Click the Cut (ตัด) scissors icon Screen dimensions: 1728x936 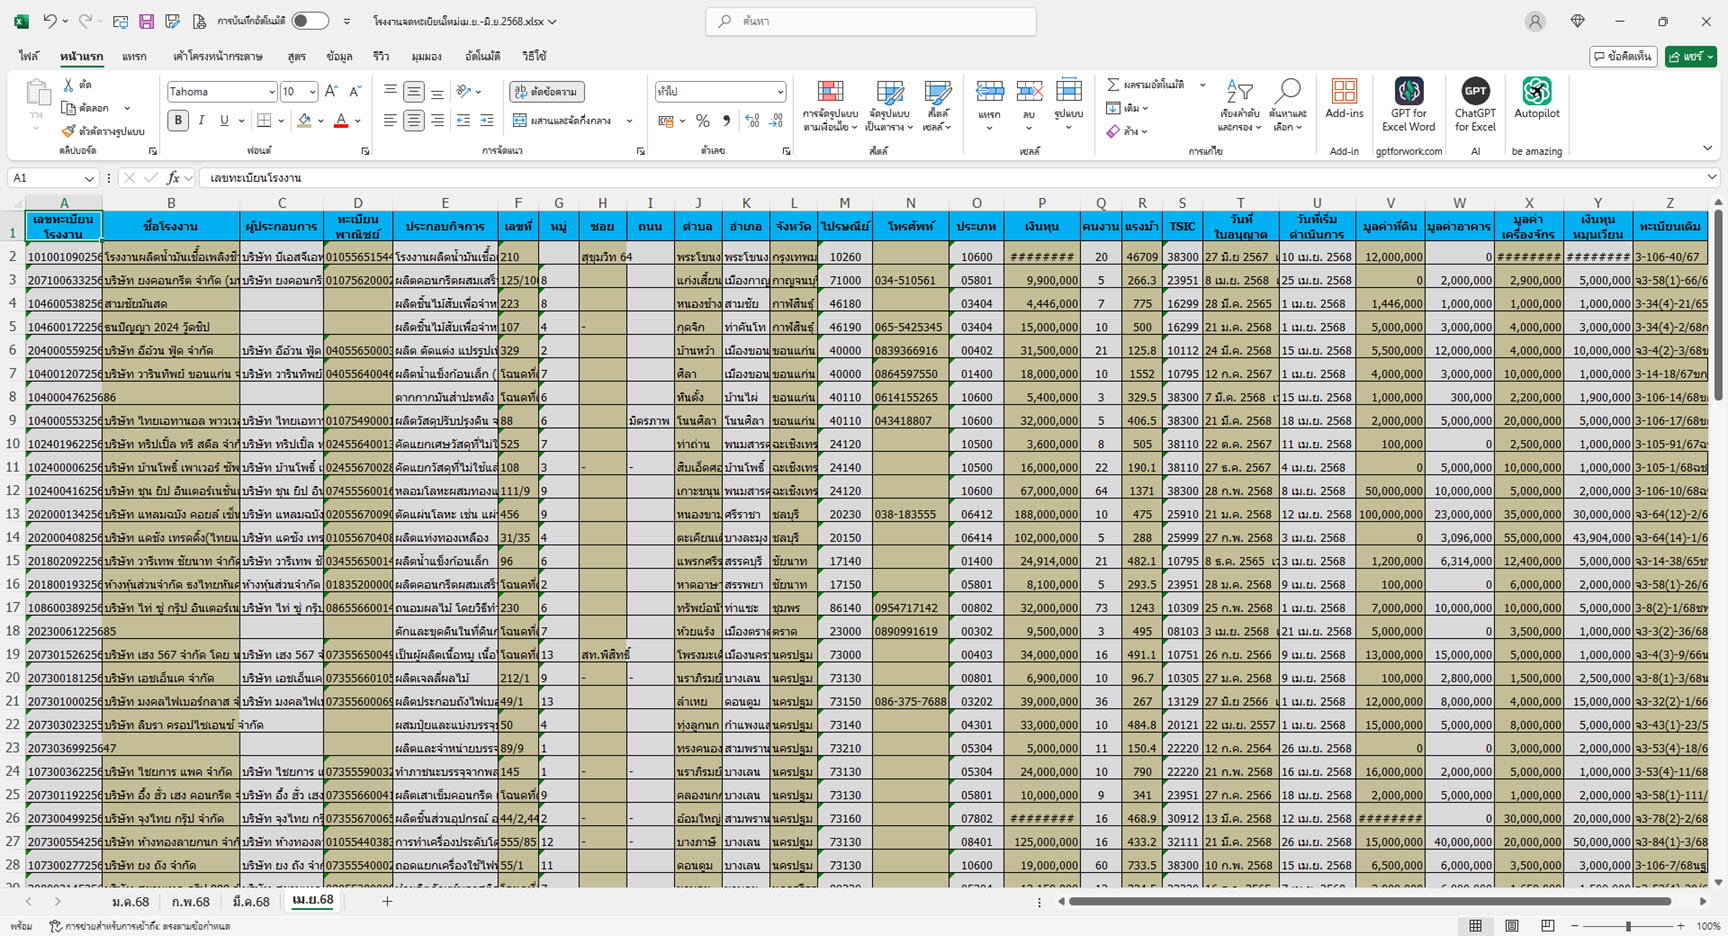(x=69, y=85)
